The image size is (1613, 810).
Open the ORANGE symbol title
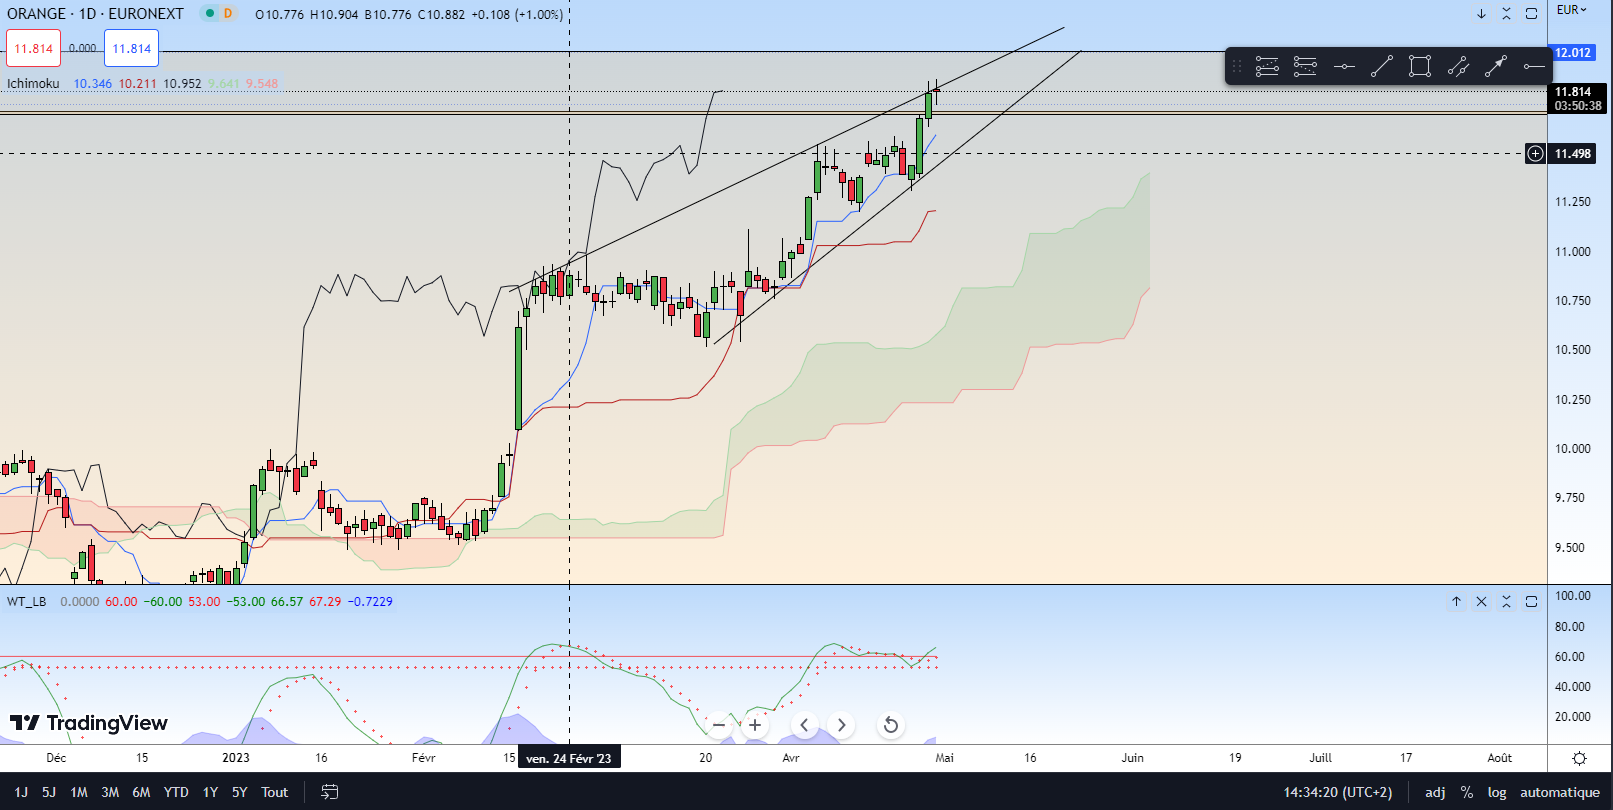(95, 14)
